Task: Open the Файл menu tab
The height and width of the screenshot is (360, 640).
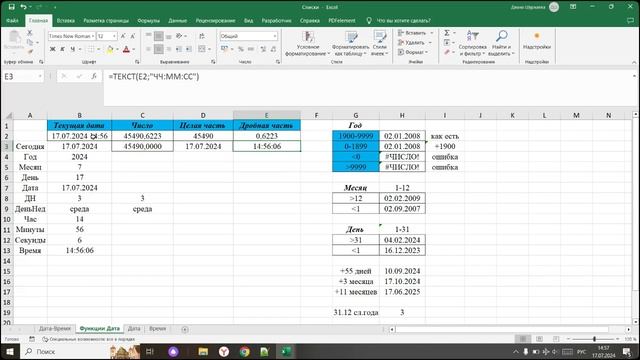Action: [x=12, y=20]
